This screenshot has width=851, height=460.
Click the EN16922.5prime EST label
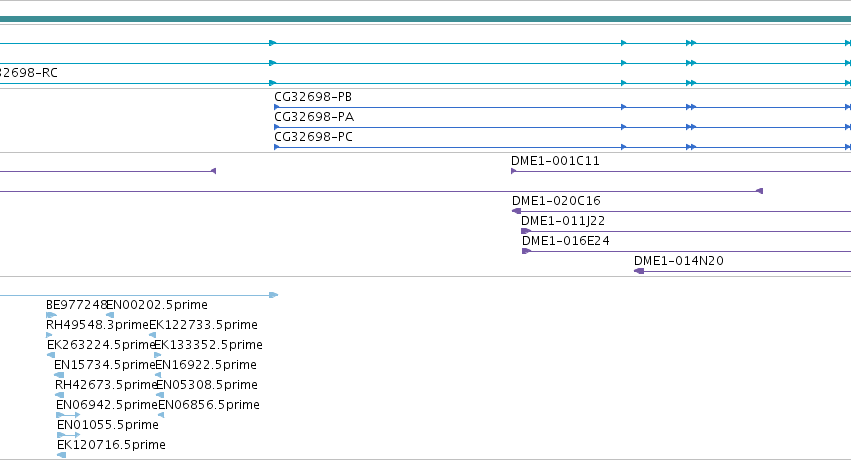(x=206, y=365)
